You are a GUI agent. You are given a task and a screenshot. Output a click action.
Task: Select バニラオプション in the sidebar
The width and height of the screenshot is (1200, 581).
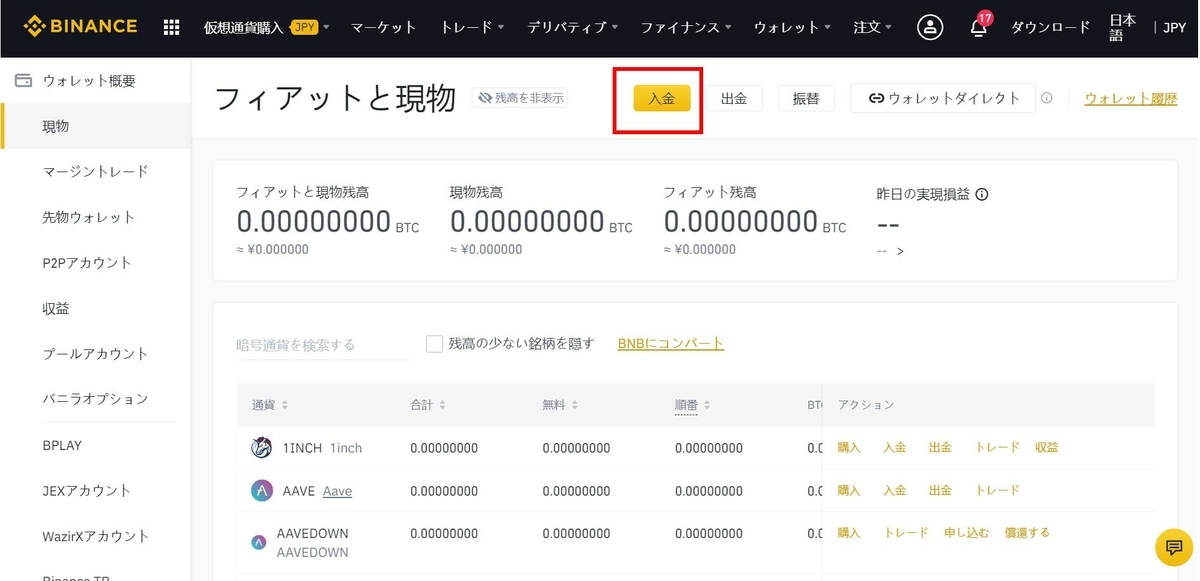coord(95,399)
